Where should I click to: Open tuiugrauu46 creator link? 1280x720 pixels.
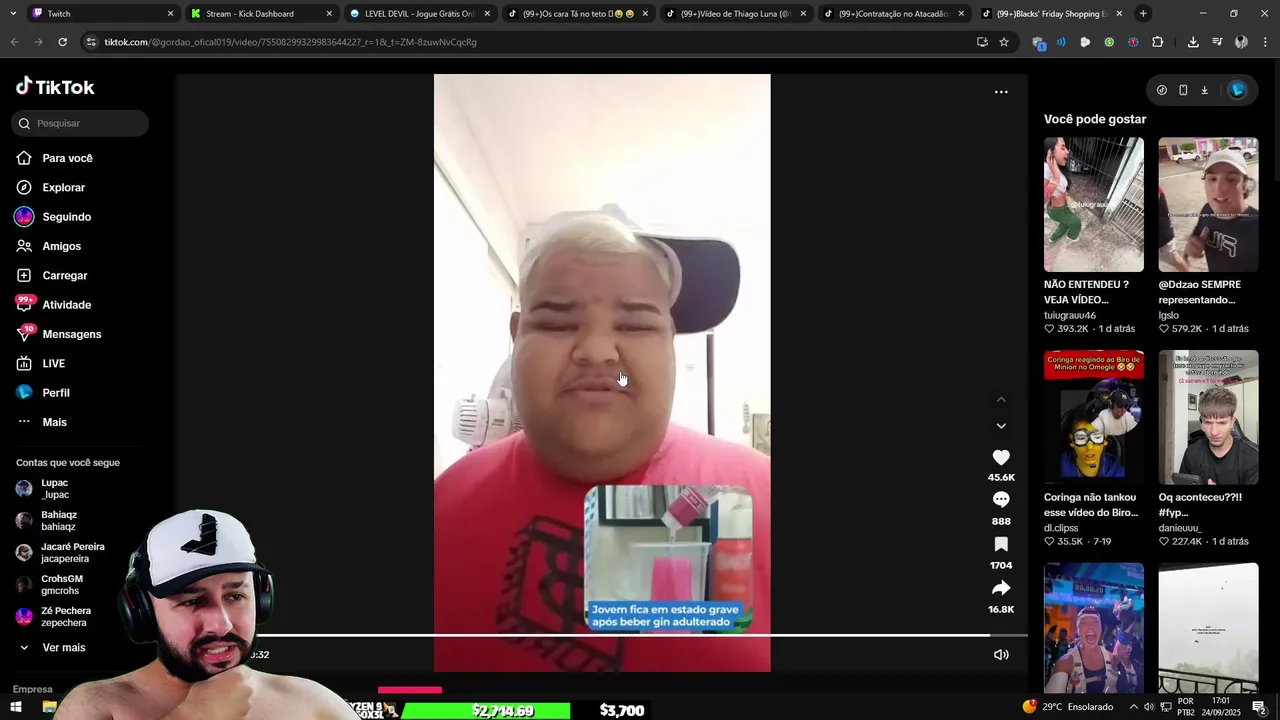pyautogui.click(x=1070, y=315)
